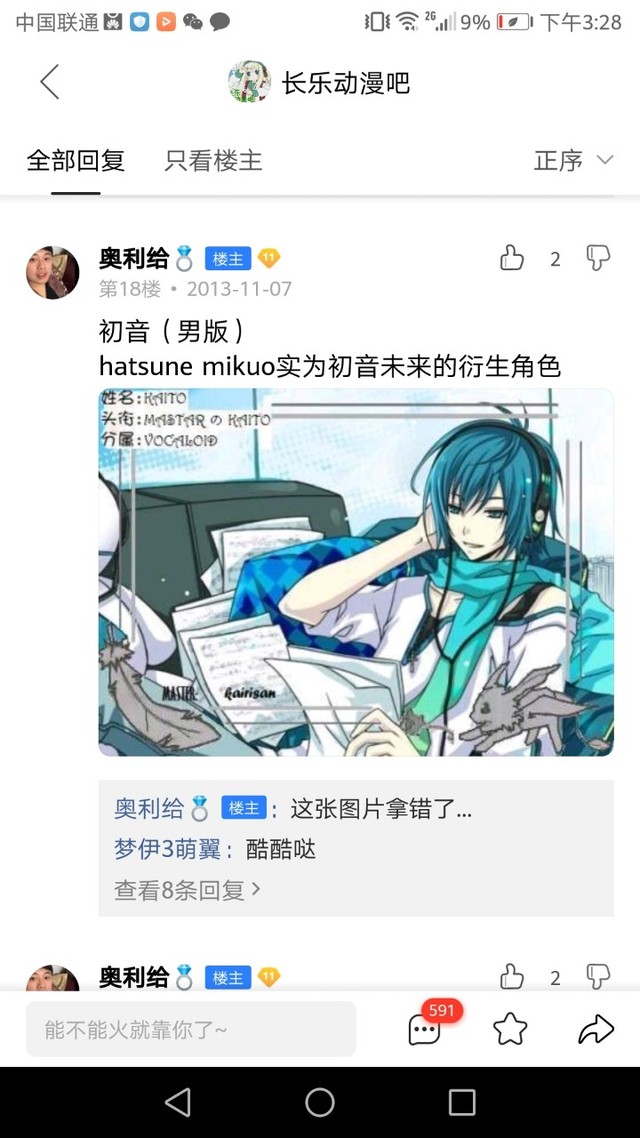The width and height of the screenshot is (640, 1138).
Task: Open the KAITO anime image
Action: (356, 573)
